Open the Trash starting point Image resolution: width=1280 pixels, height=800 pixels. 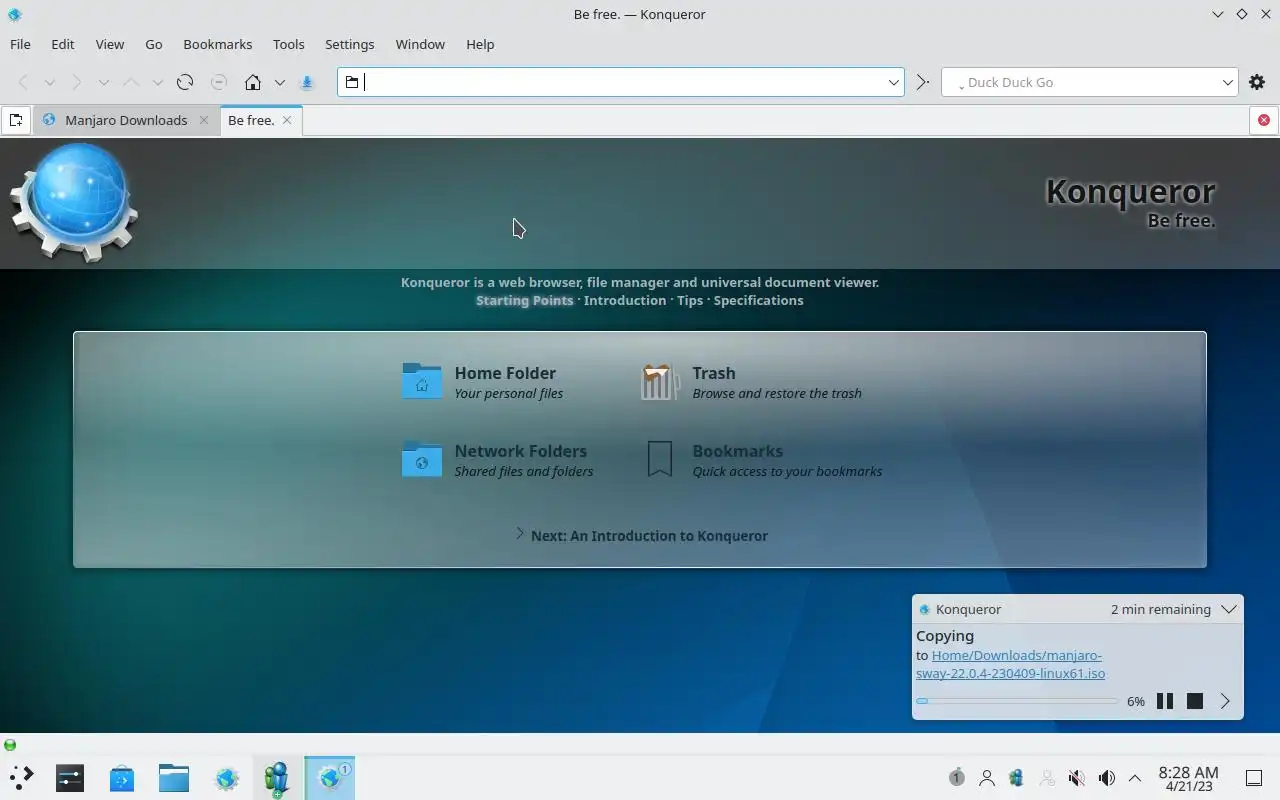[x=751, y=381]
